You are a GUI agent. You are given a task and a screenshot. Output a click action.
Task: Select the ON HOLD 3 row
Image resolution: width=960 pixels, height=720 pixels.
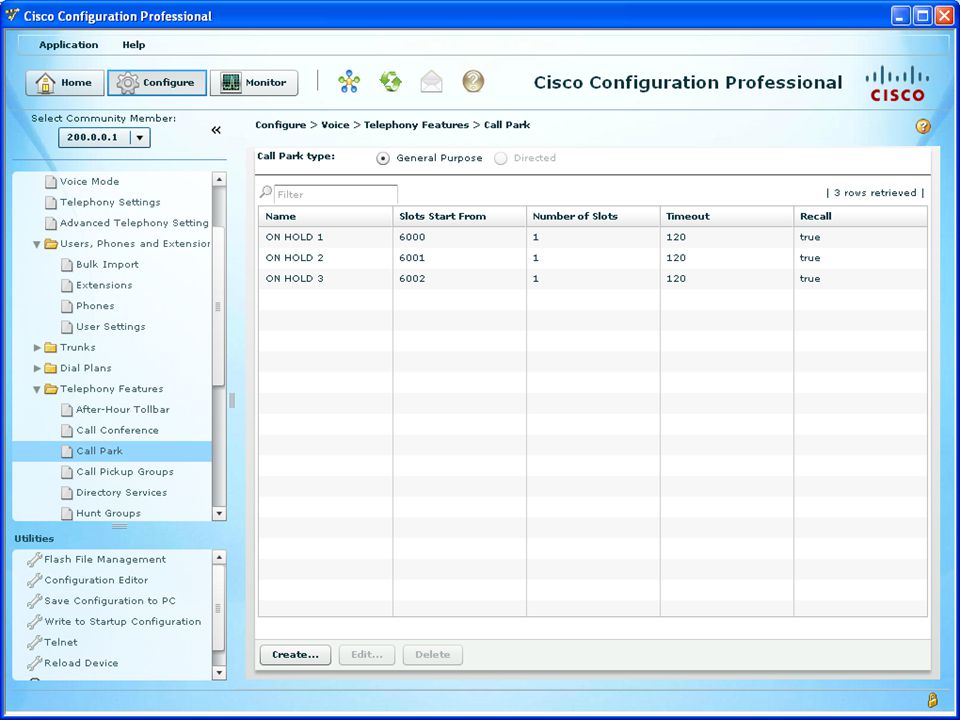(593, 279)
